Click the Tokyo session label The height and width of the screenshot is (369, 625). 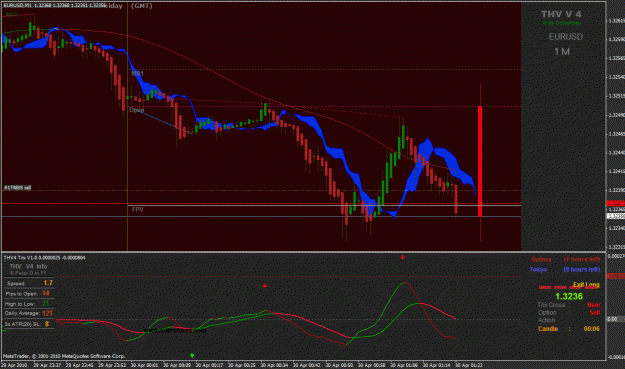(x=538, y=269)
